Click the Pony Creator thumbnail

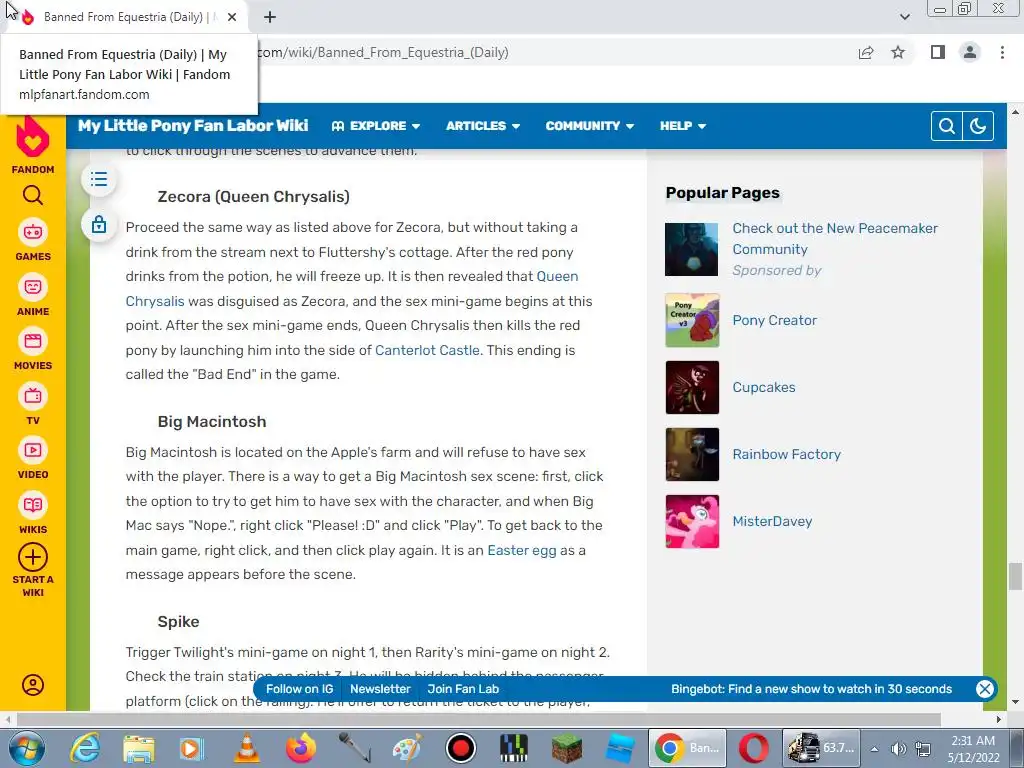click(692, 320)
